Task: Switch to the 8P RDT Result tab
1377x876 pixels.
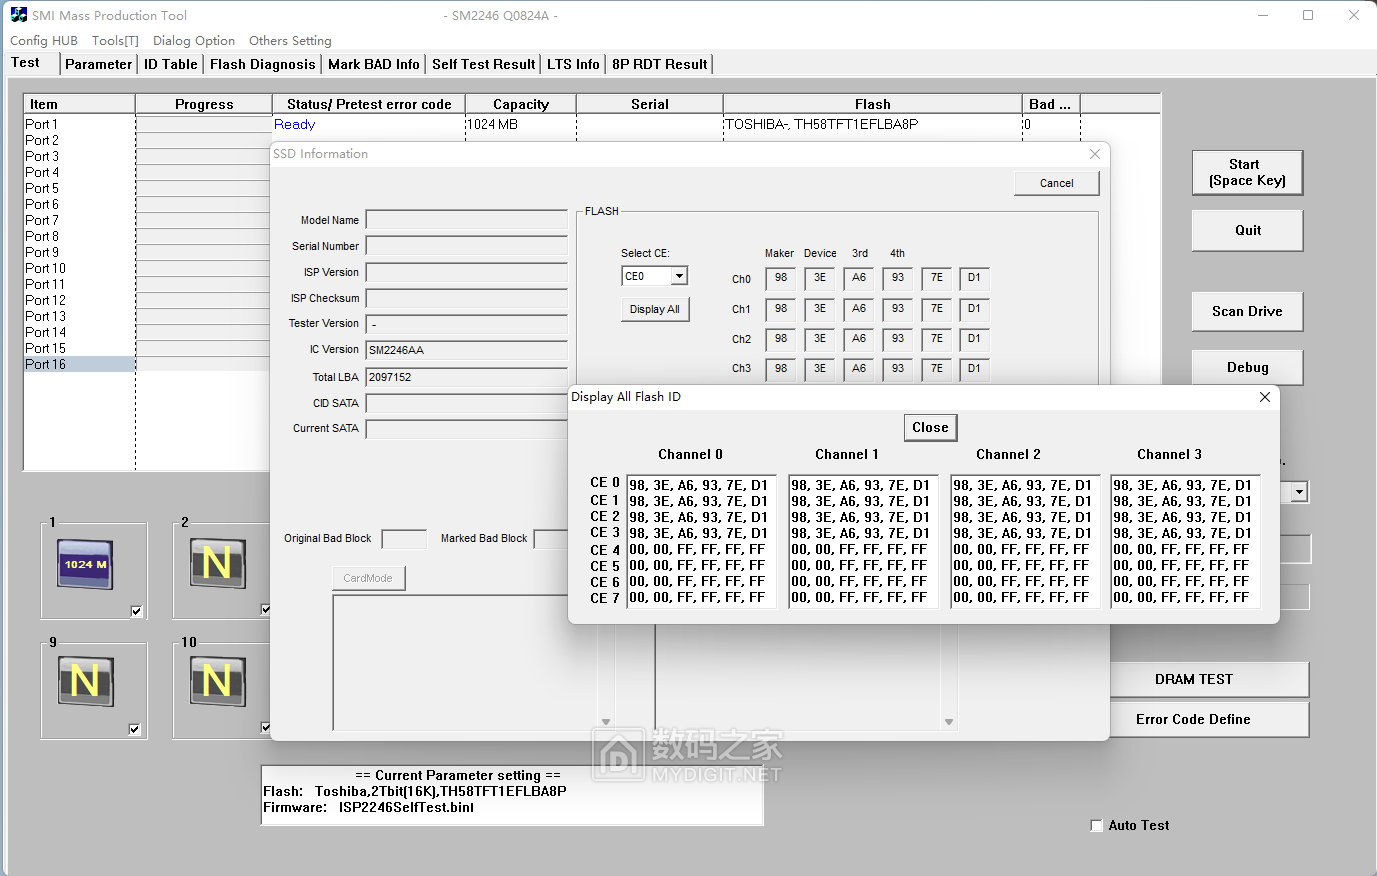Action: [660, 64]
